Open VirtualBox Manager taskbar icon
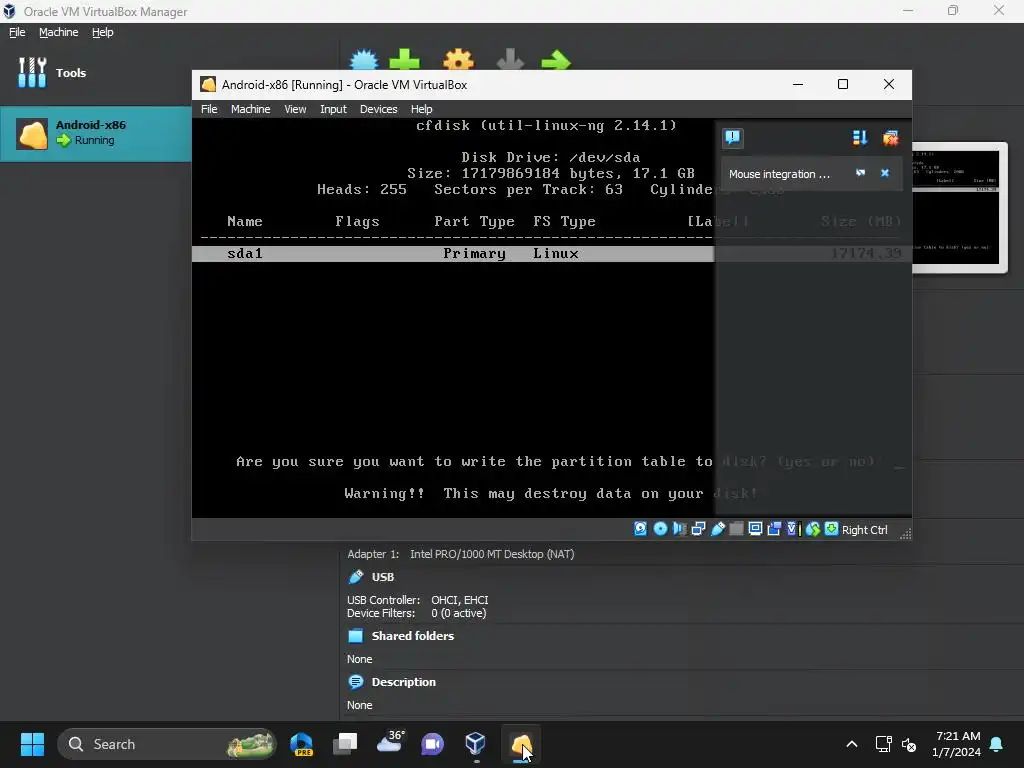The height and width of the screenshot is (768, 1024). 475,744
